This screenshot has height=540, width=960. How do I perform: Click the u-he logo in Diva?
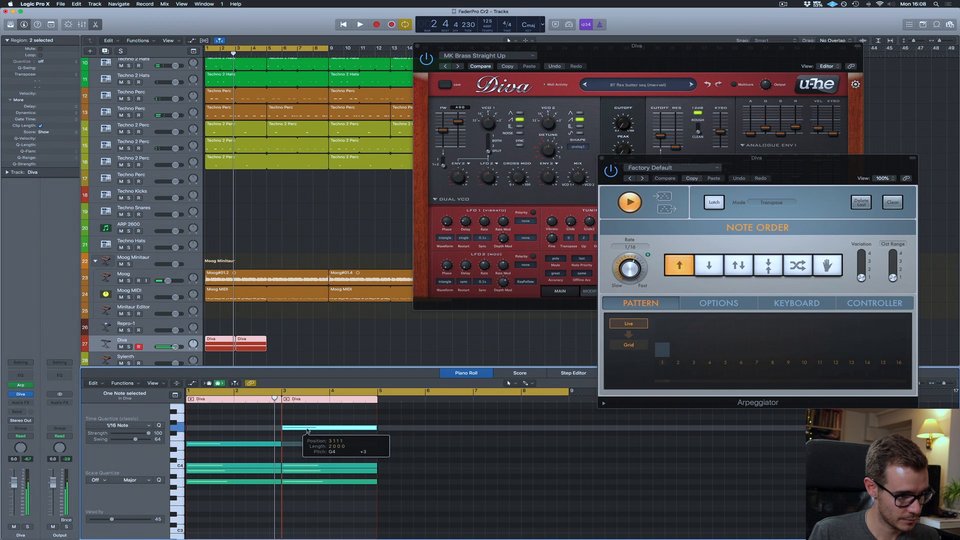pyautogui.click(x=817, y=84)
